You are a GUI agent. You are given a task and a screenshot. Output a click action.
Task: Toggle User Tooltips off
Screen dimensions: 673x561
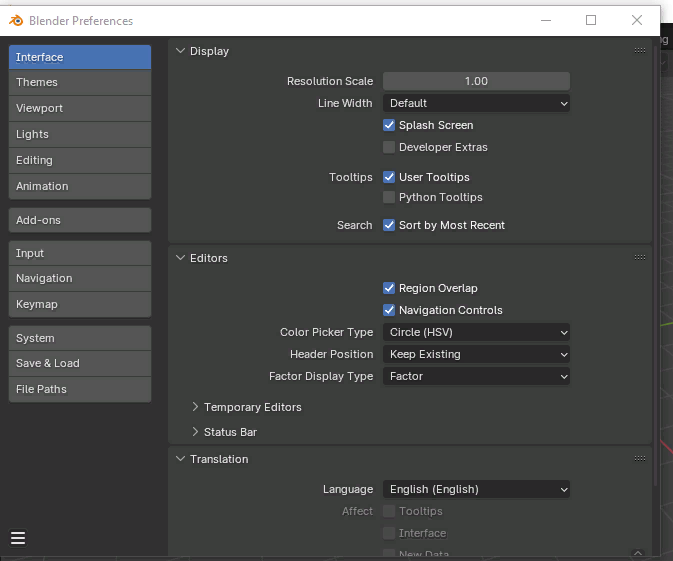389,177
